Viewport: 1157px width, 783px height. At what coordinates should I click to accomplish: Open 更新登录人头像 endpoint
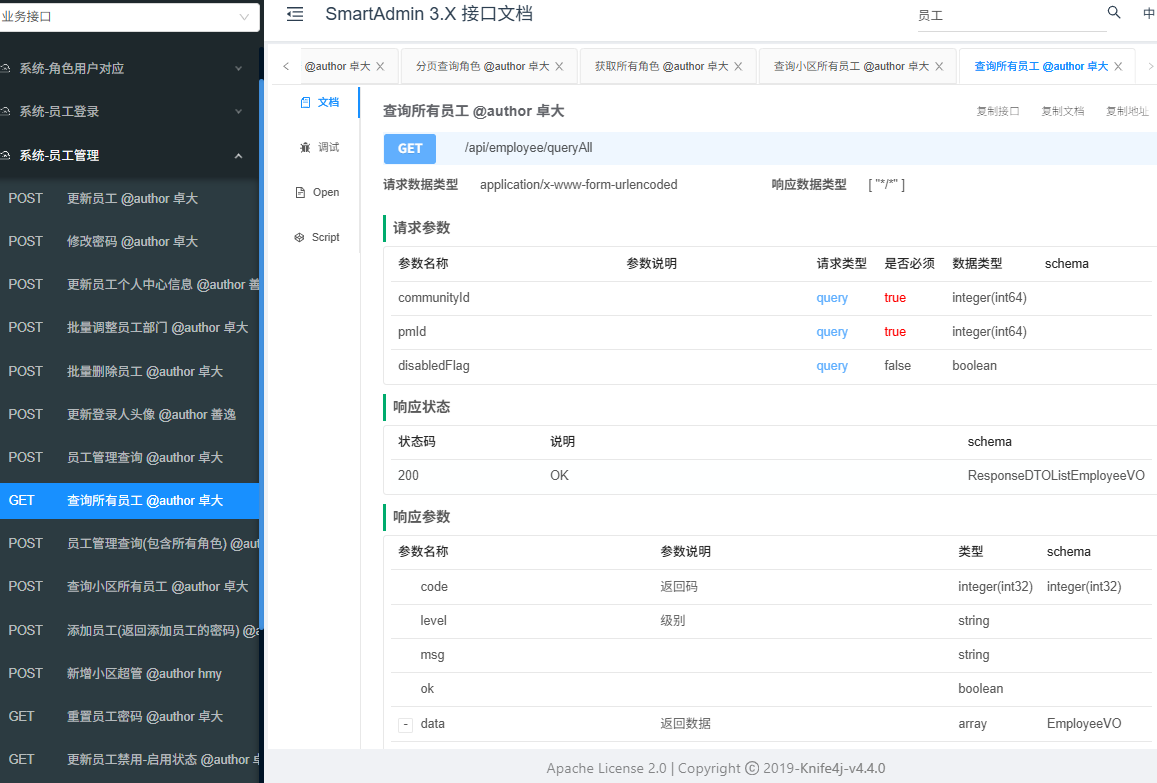pos(129,414)
